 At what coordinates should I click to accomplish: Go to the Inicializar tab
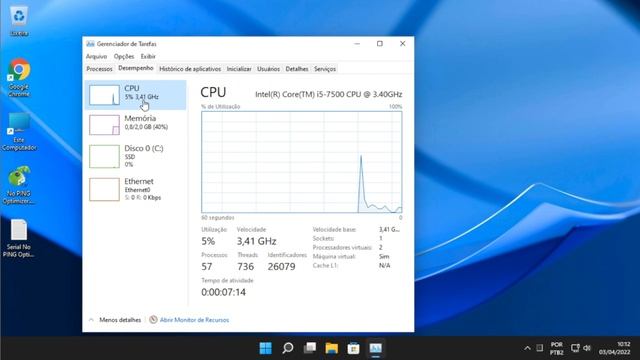(x=239, y=69)
